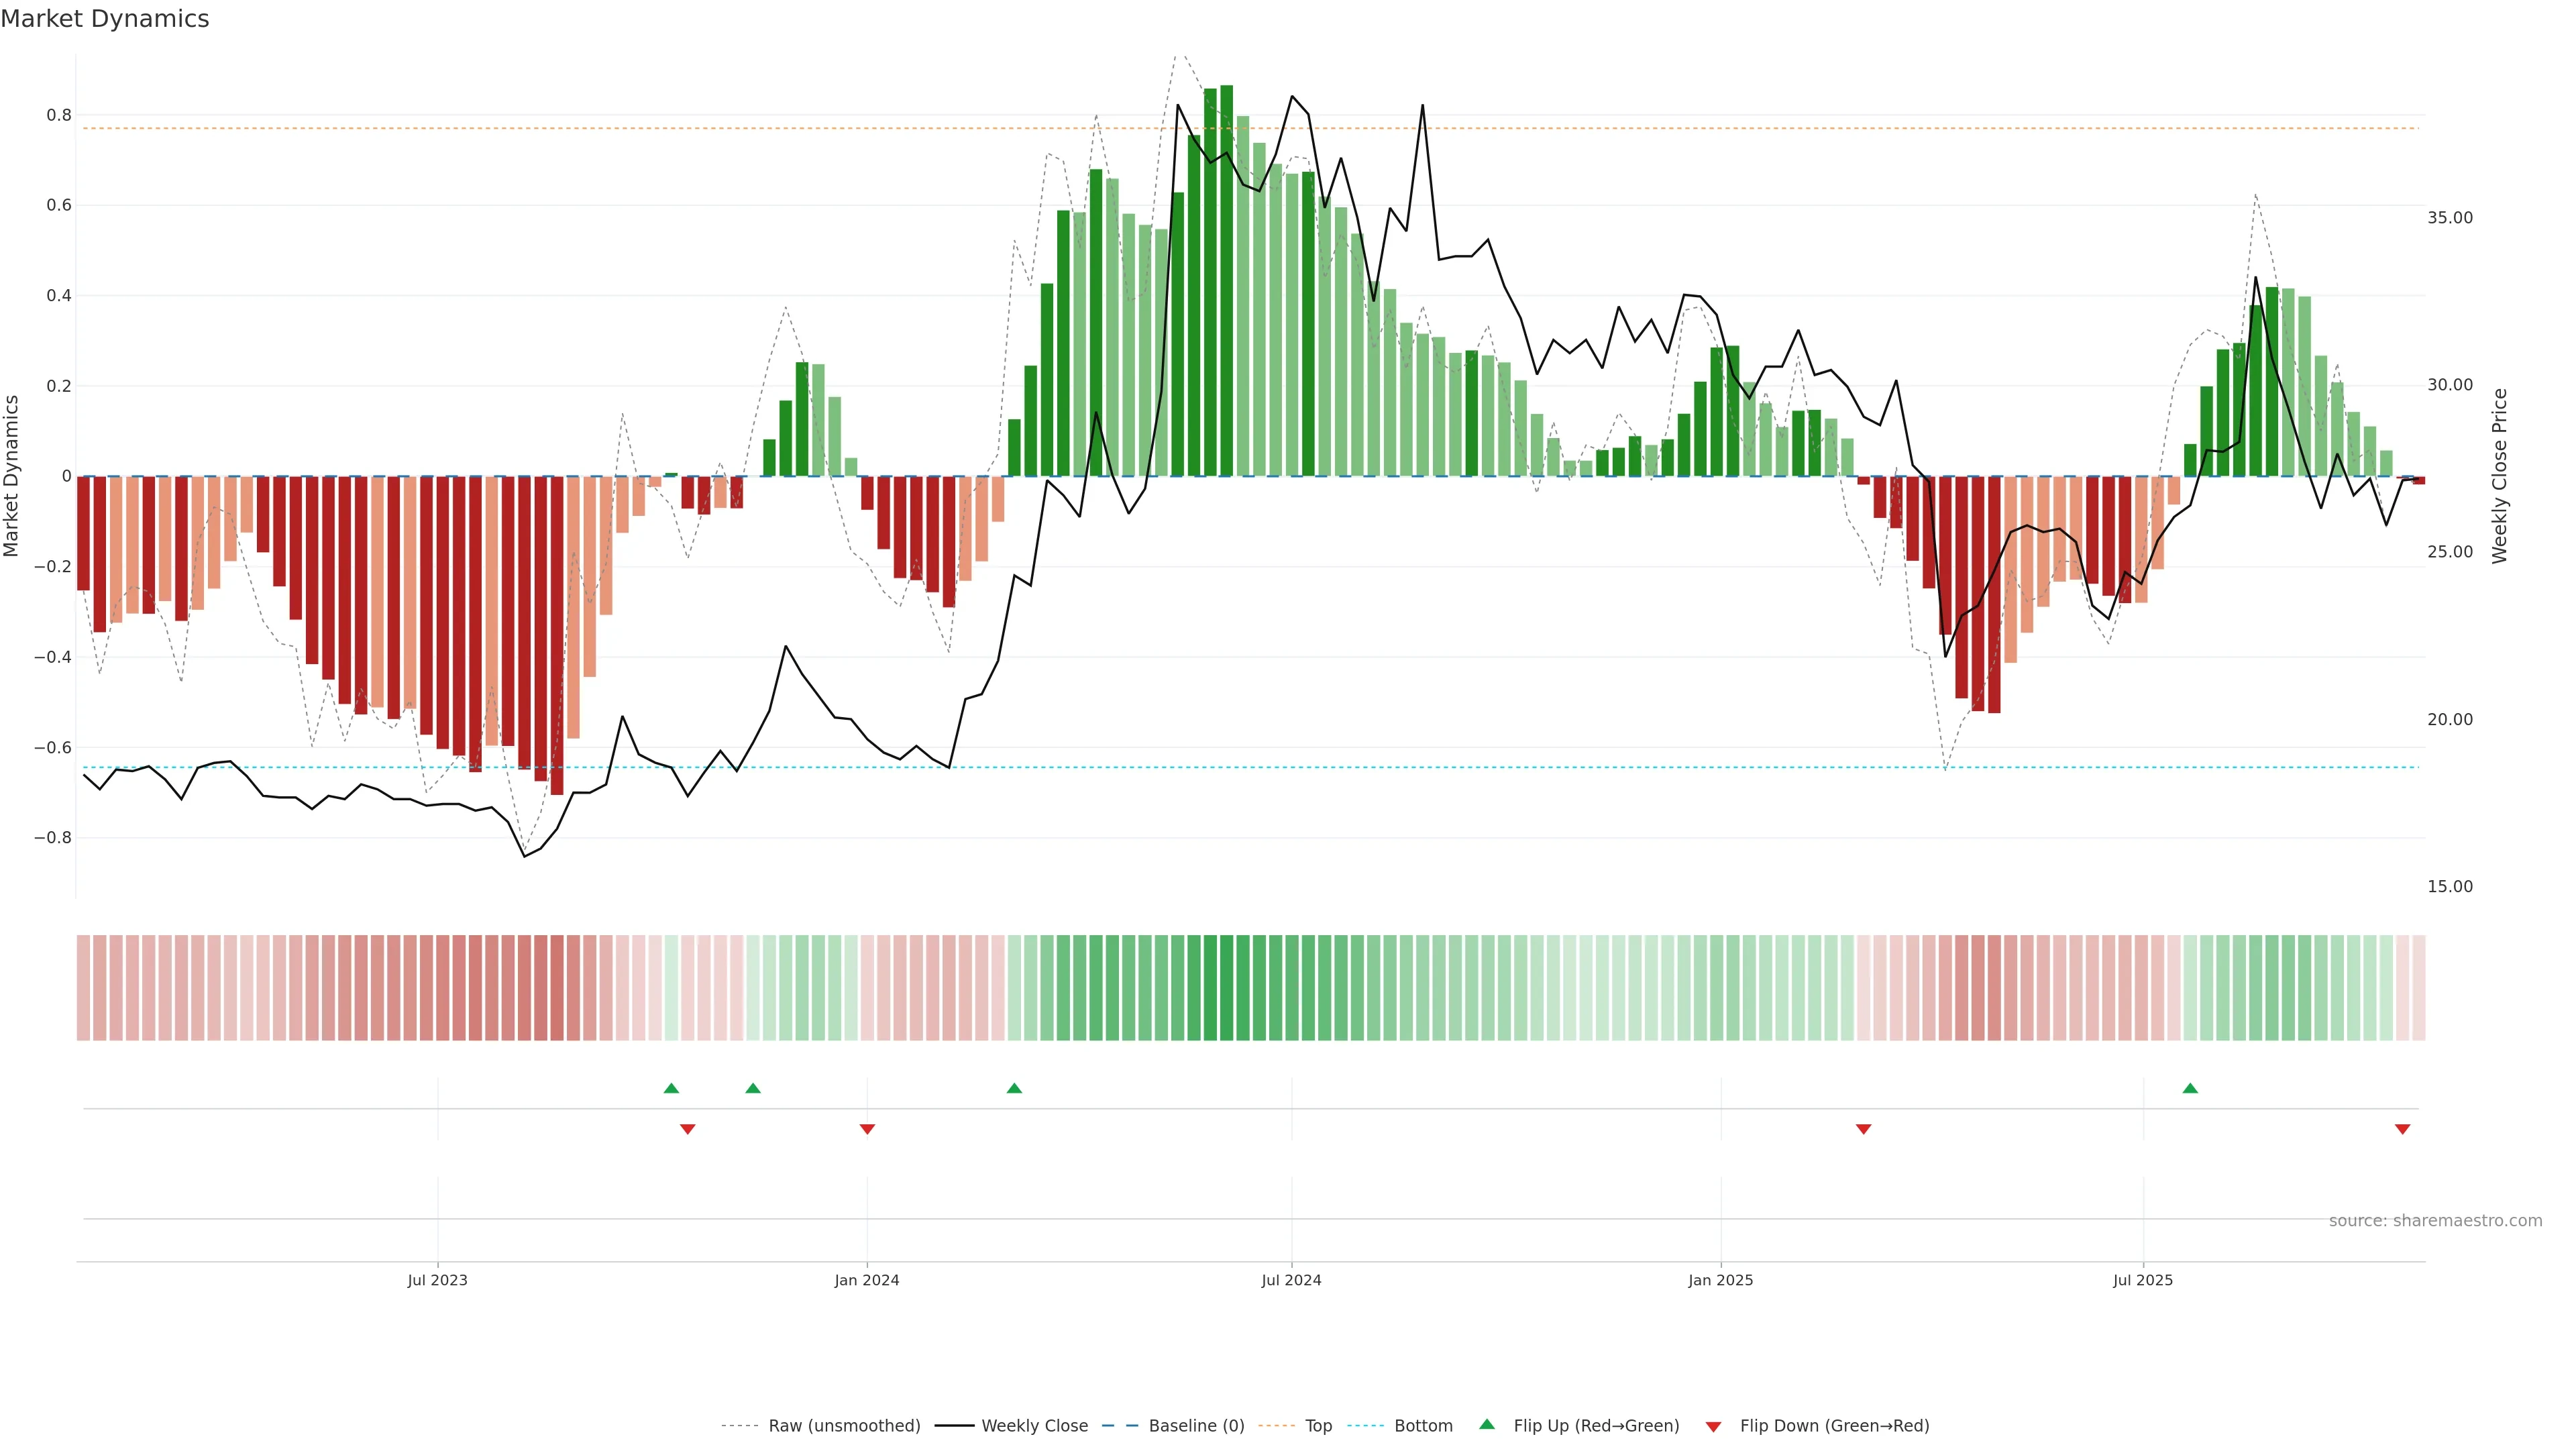This screenshot has width=2576, height=1449.
Task: Click the green triangle icon in the legend
Action: pyautogui.click(x=1487, y=1425)
